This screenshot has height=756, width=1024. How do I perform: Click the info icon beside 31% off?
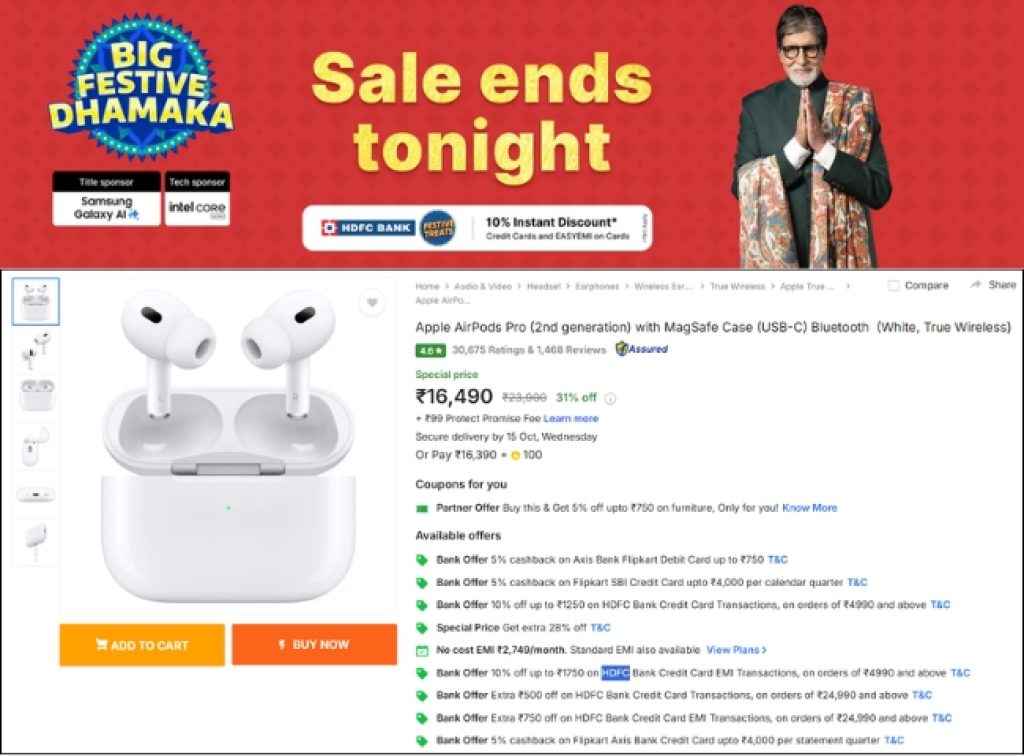click(x=609, y=397)
